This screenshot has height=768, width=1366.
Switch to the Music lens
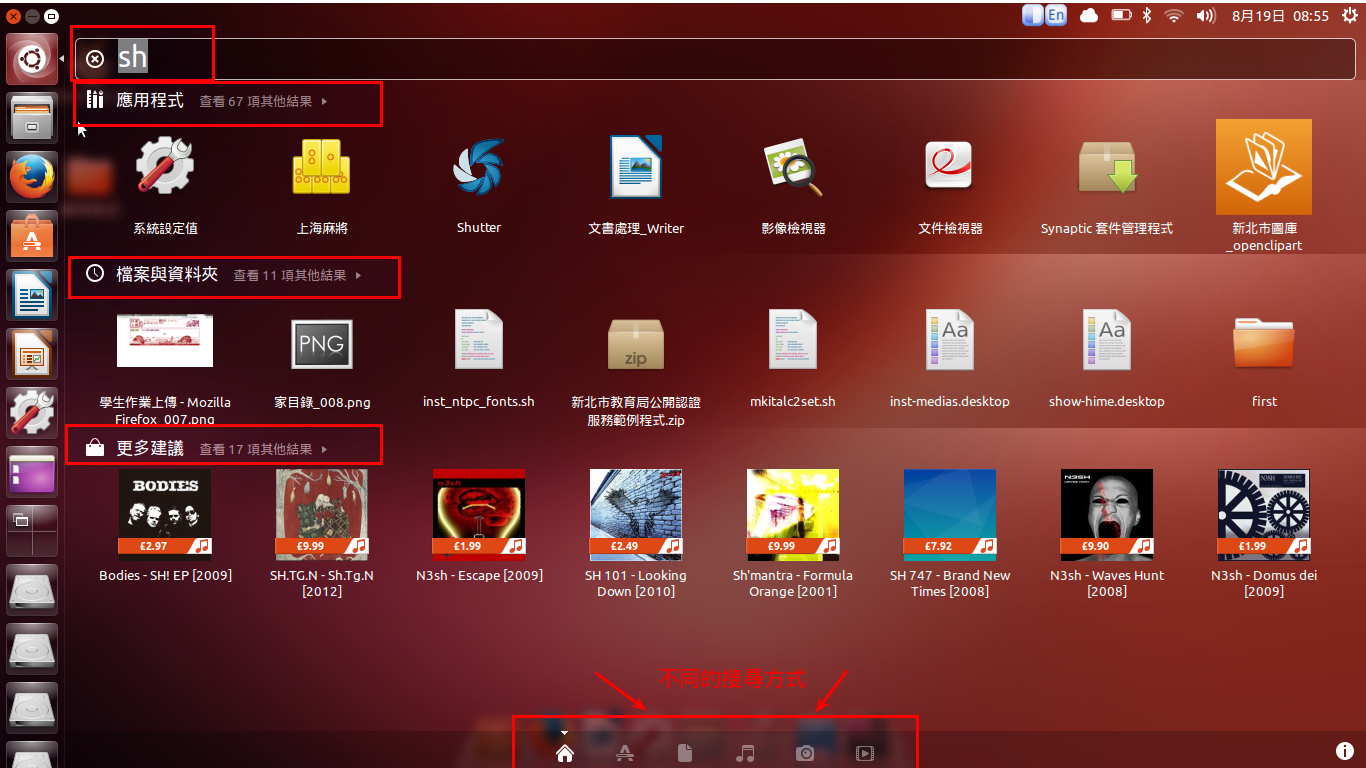point(745,754)
